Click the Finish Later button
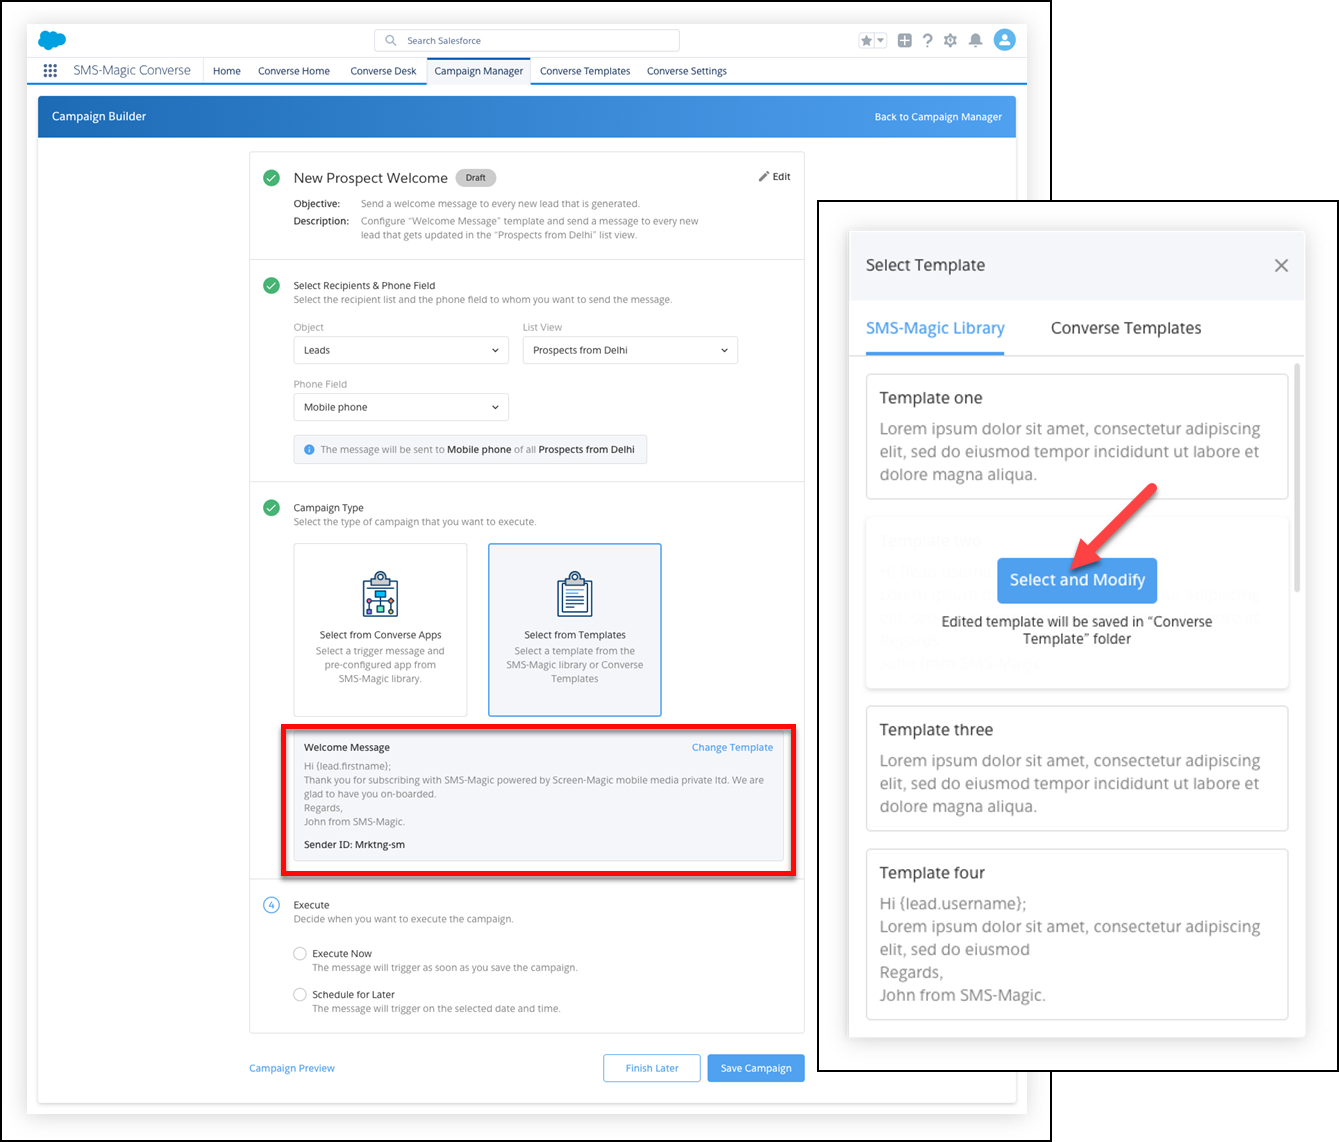Screen dimensions: 1339x1142 click(x=652, y=1068)
